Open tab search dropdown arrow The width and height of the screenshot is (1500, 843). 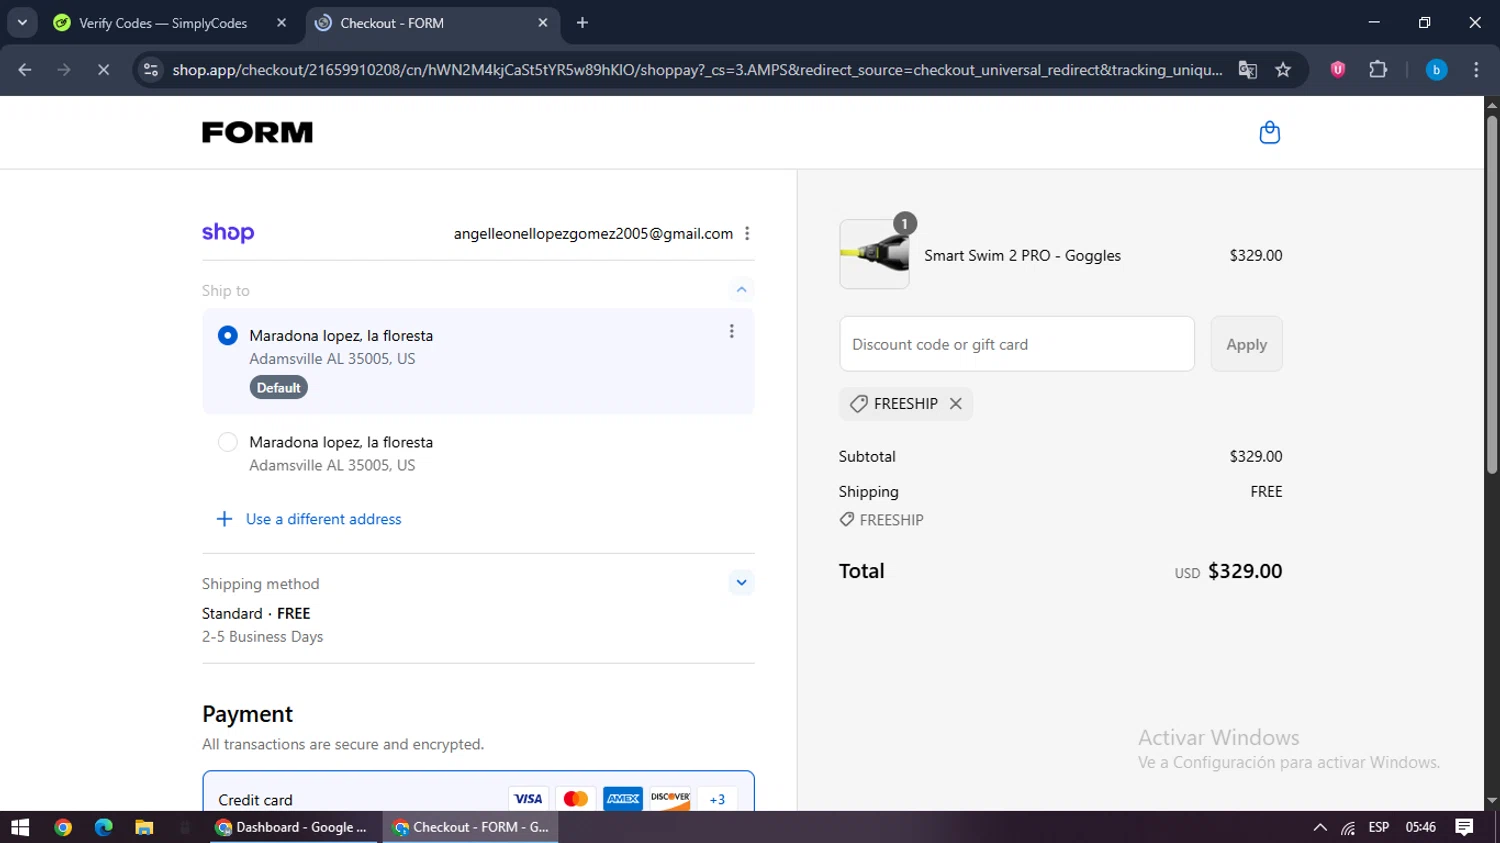click(x=22, y=23)
